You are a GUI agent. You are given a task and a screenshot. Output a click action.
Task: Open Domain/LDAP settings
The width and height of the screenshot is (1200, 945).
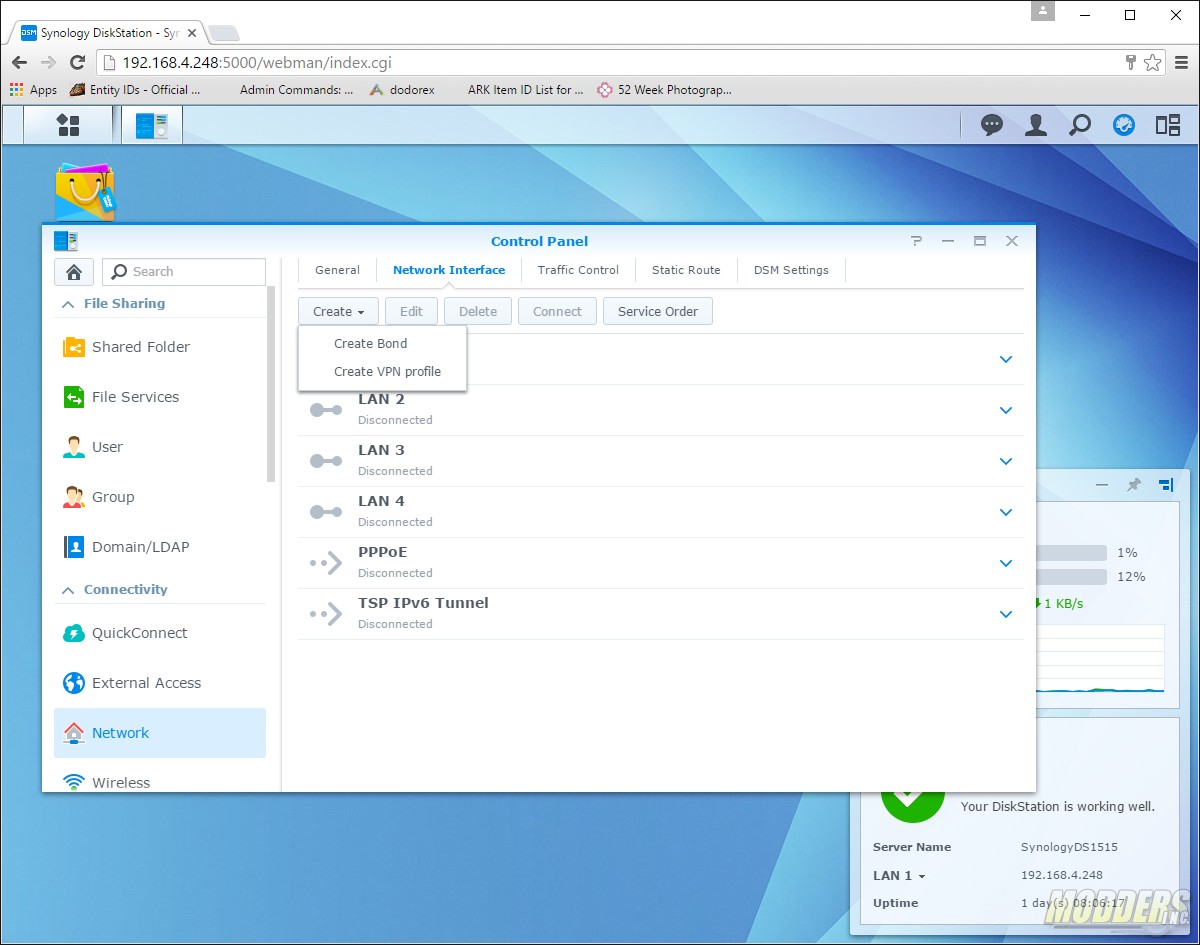tap(160, 547)
